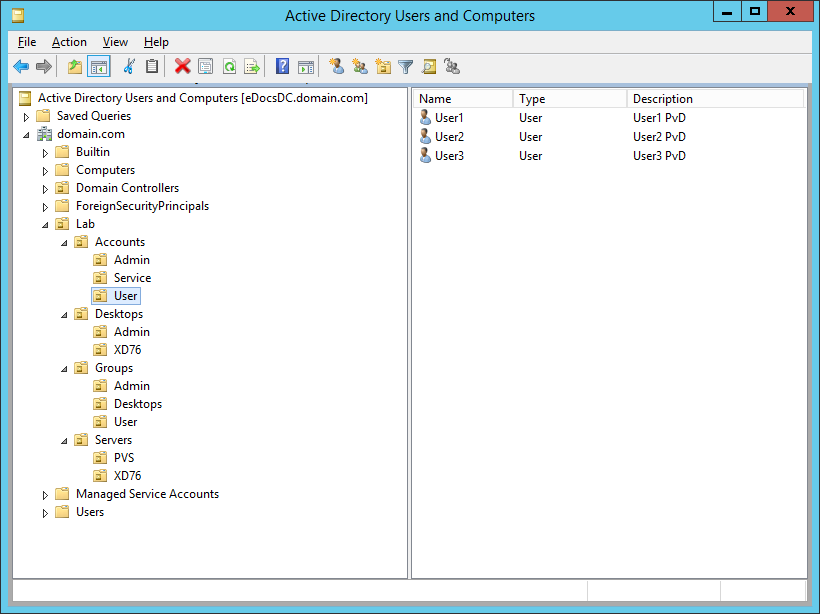Image resolution: width=820 pixels, height=614 pixels.
Task: Click the Filter funnel icon
Action: point(405,67)
